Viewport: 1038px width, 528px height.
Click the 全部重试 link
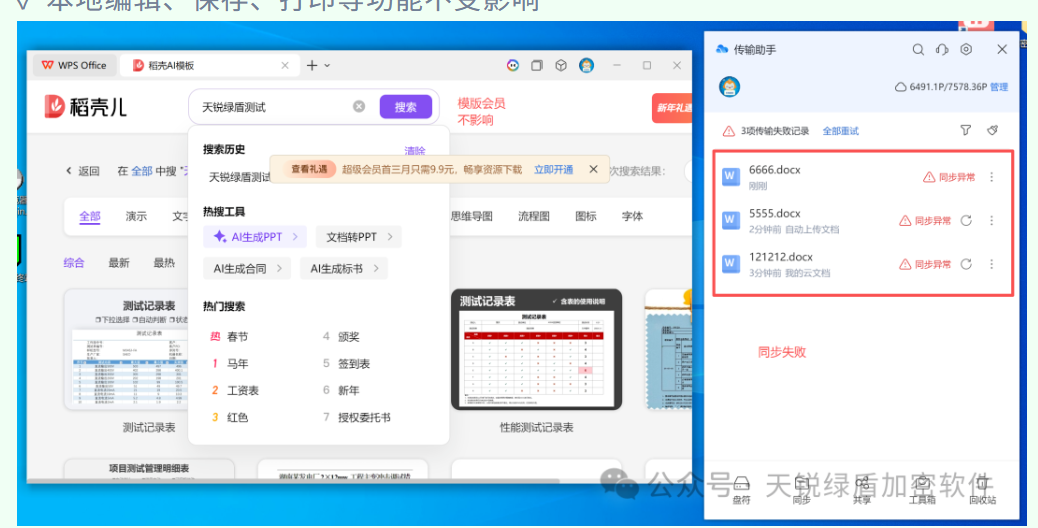pyautogui.click(x=840, y=131)
